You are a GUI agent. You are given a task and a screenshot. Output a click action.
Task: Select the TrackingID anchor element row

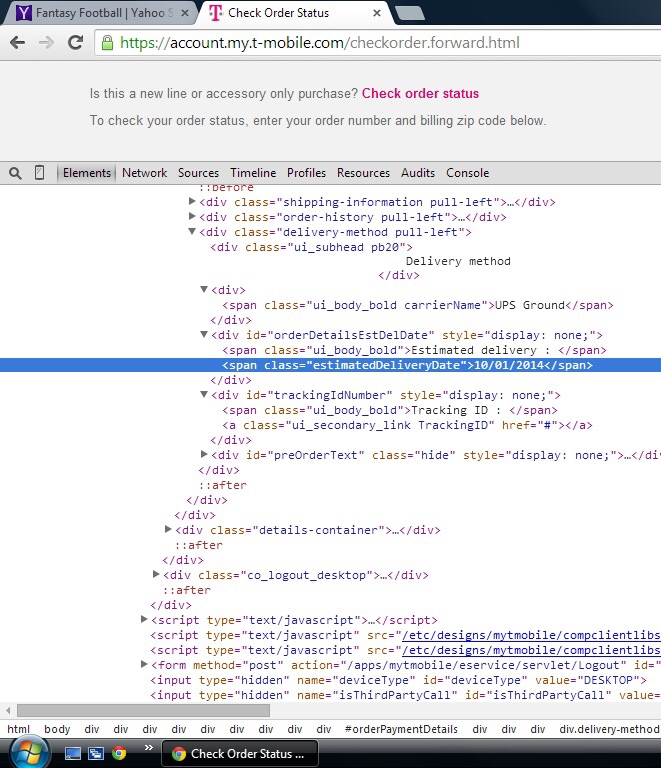407,426
